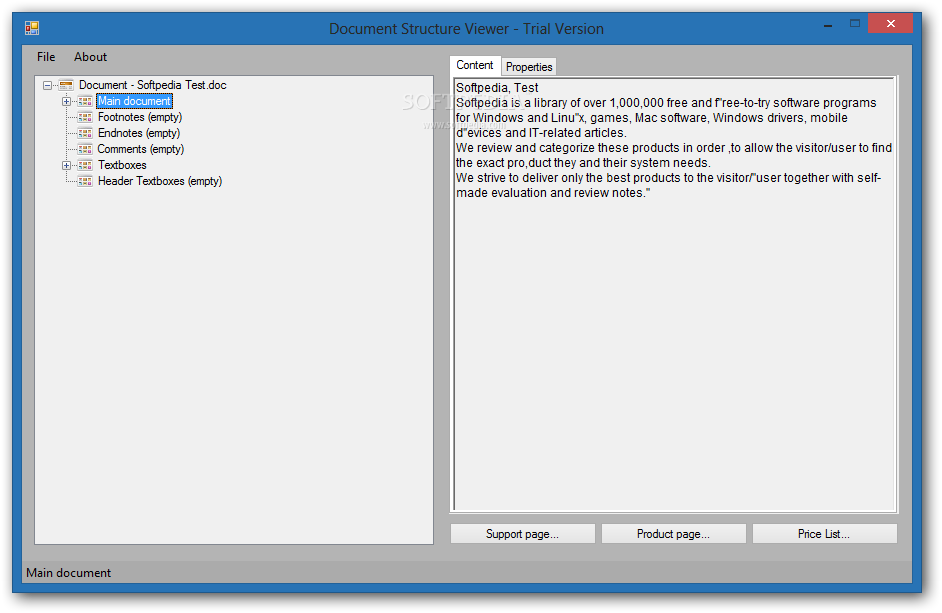This screenshot has height=613, width=942.
Task: Expand the Textboxes node
Action: coord(67,165)
